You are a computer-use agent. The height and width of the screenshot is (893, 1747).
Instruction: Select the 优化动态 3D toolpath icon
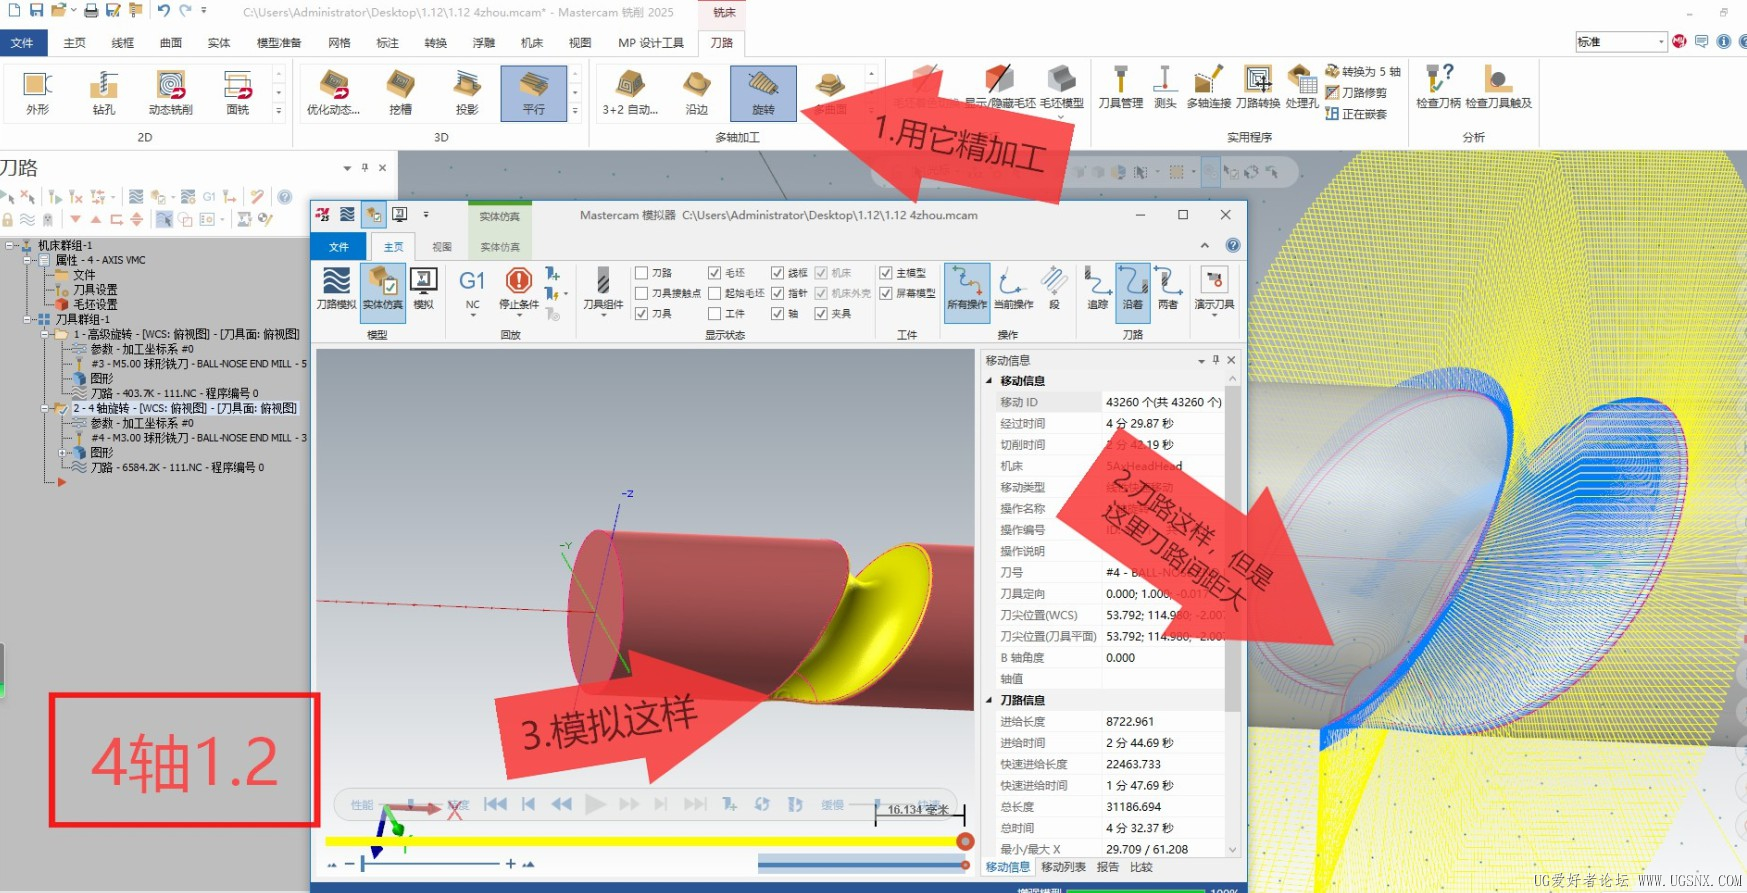coord(333,94)
